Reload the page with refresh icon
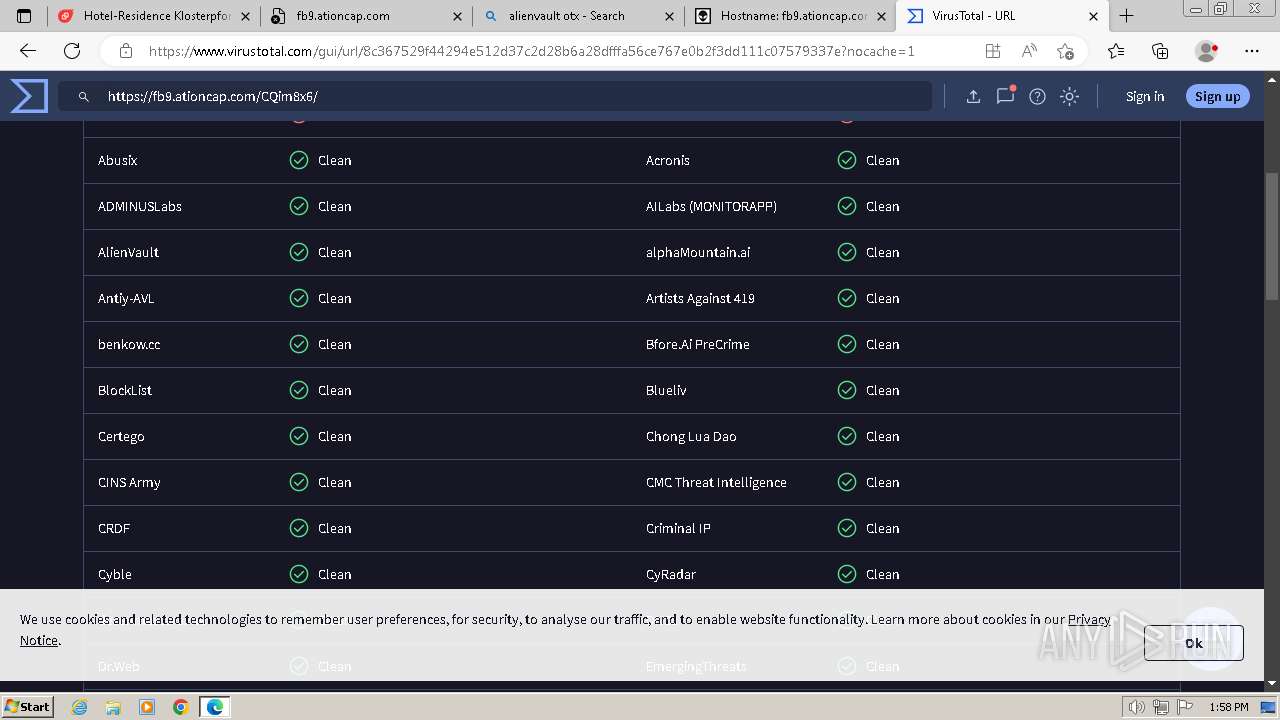1280x720 pixels. pyautogui.click(x=72, y=51)
